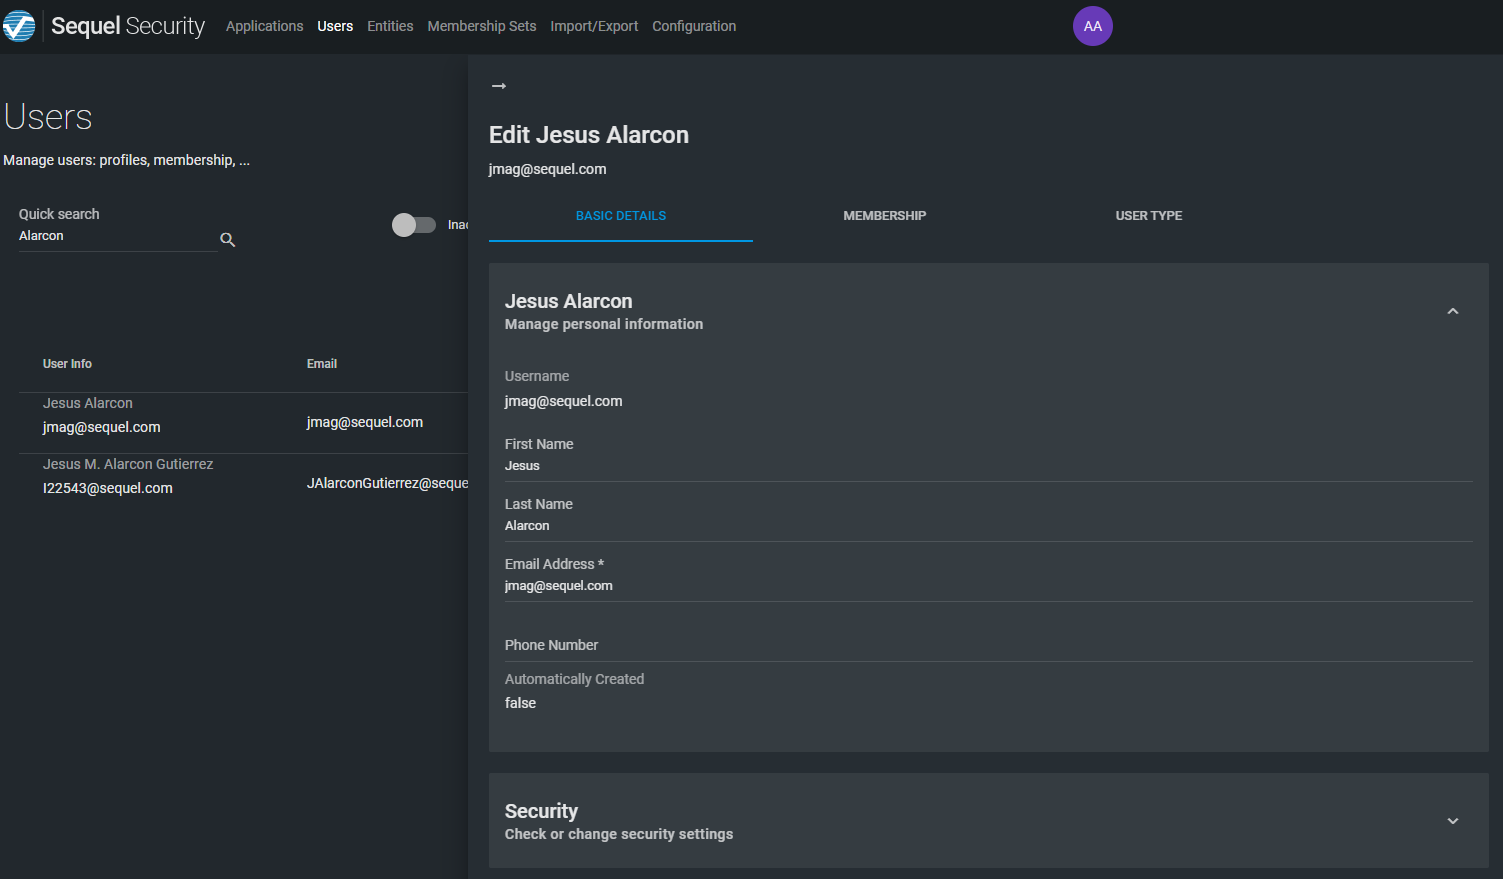The height and width of the screenshot is (879, 1503).
Task: Edit the First Name field
Action: 987,466
